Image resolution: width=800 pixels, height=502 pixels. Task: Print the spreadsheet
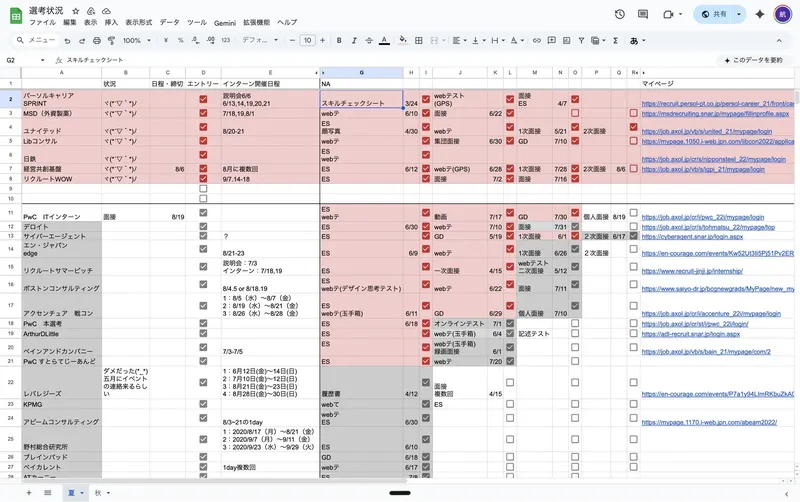coord(96,40)
